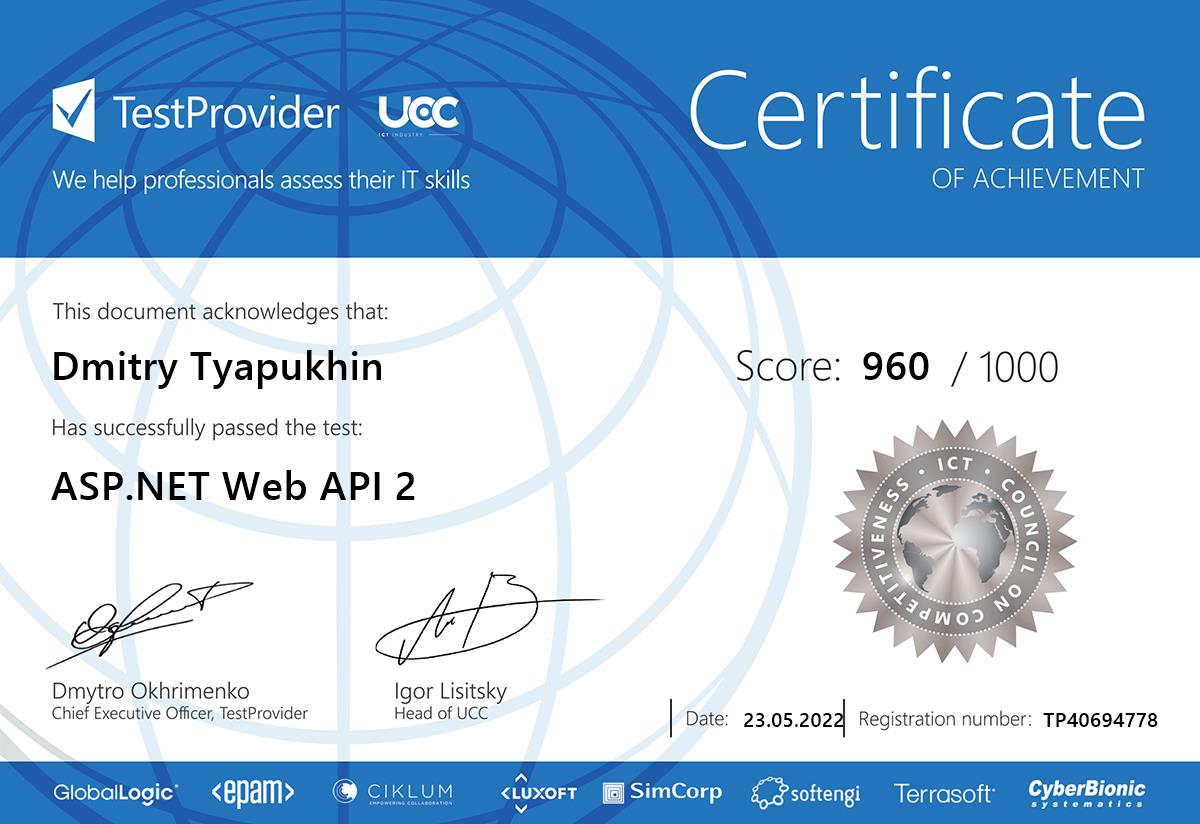
Task: Click Igor Lisitsky's signature
Action: click(x=470, y=618)
